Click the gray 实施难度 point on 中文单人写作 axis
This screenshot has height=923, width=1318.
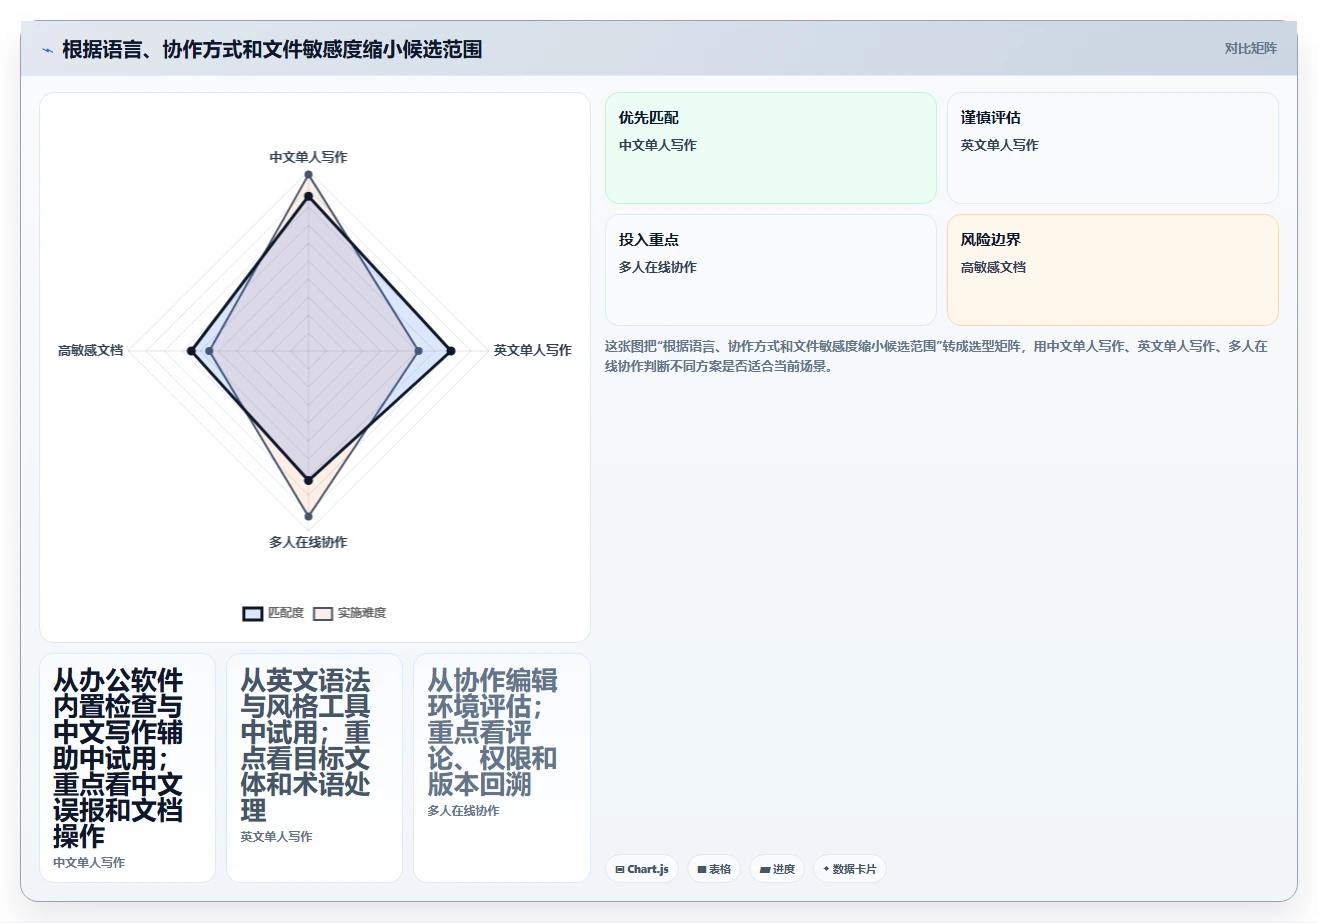point(308,175)
